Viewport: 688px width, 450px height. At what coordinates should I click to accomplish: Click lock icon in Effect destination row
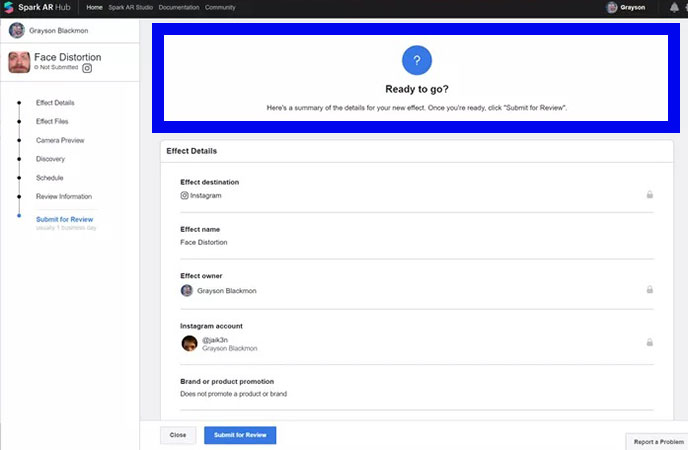tap(650, 194)
